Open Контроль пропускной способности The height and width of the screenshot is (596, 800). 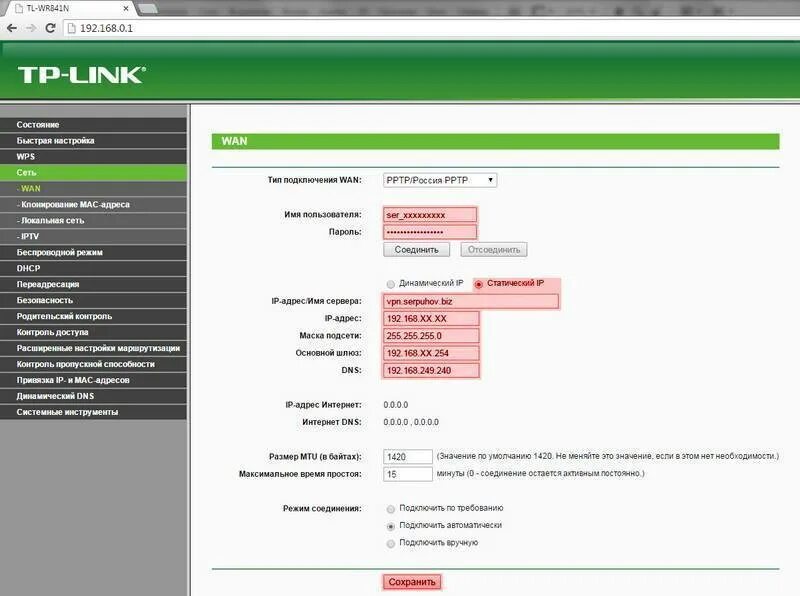[x=93, y=364]
